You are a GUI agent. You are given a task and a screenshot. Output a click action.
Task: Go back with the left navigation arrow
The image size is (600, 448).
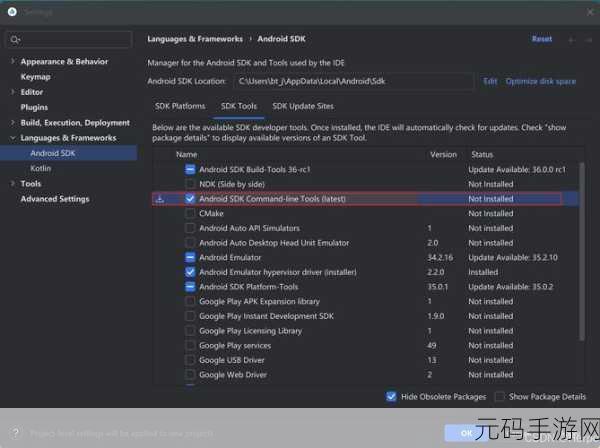[x=571, y=39]
